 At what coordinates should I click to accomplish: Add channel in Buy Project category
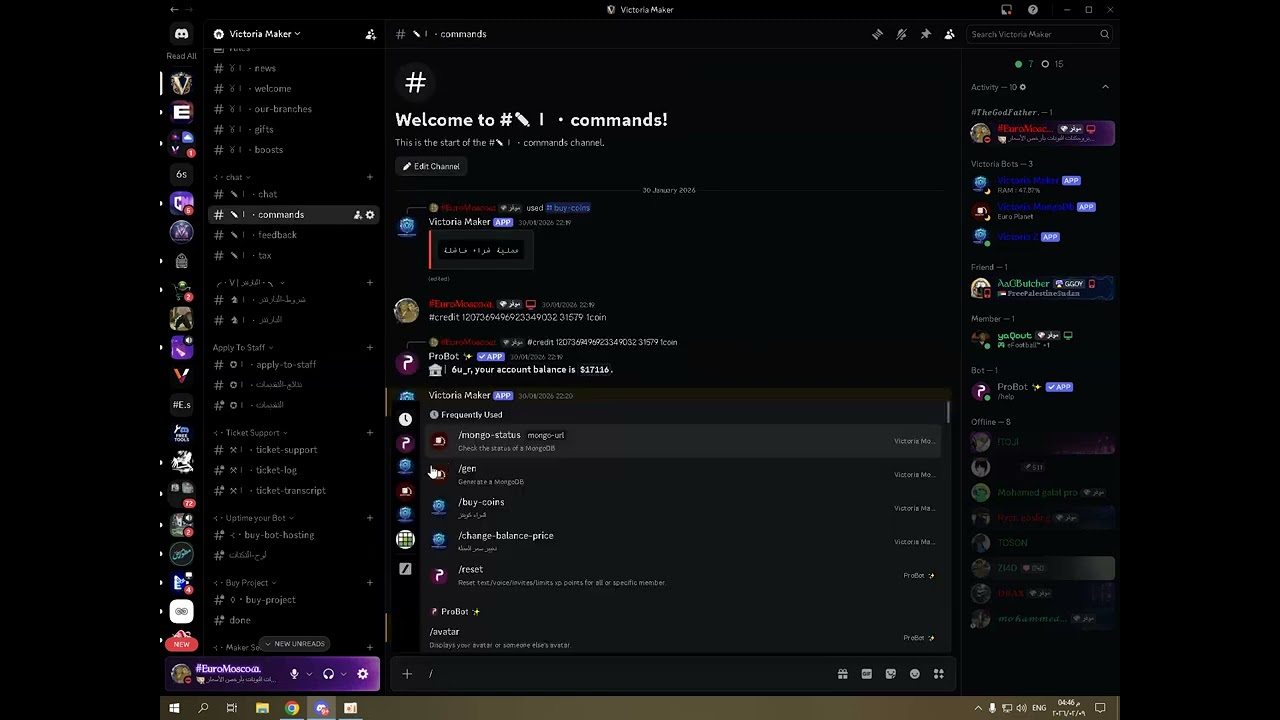point(369,583)
